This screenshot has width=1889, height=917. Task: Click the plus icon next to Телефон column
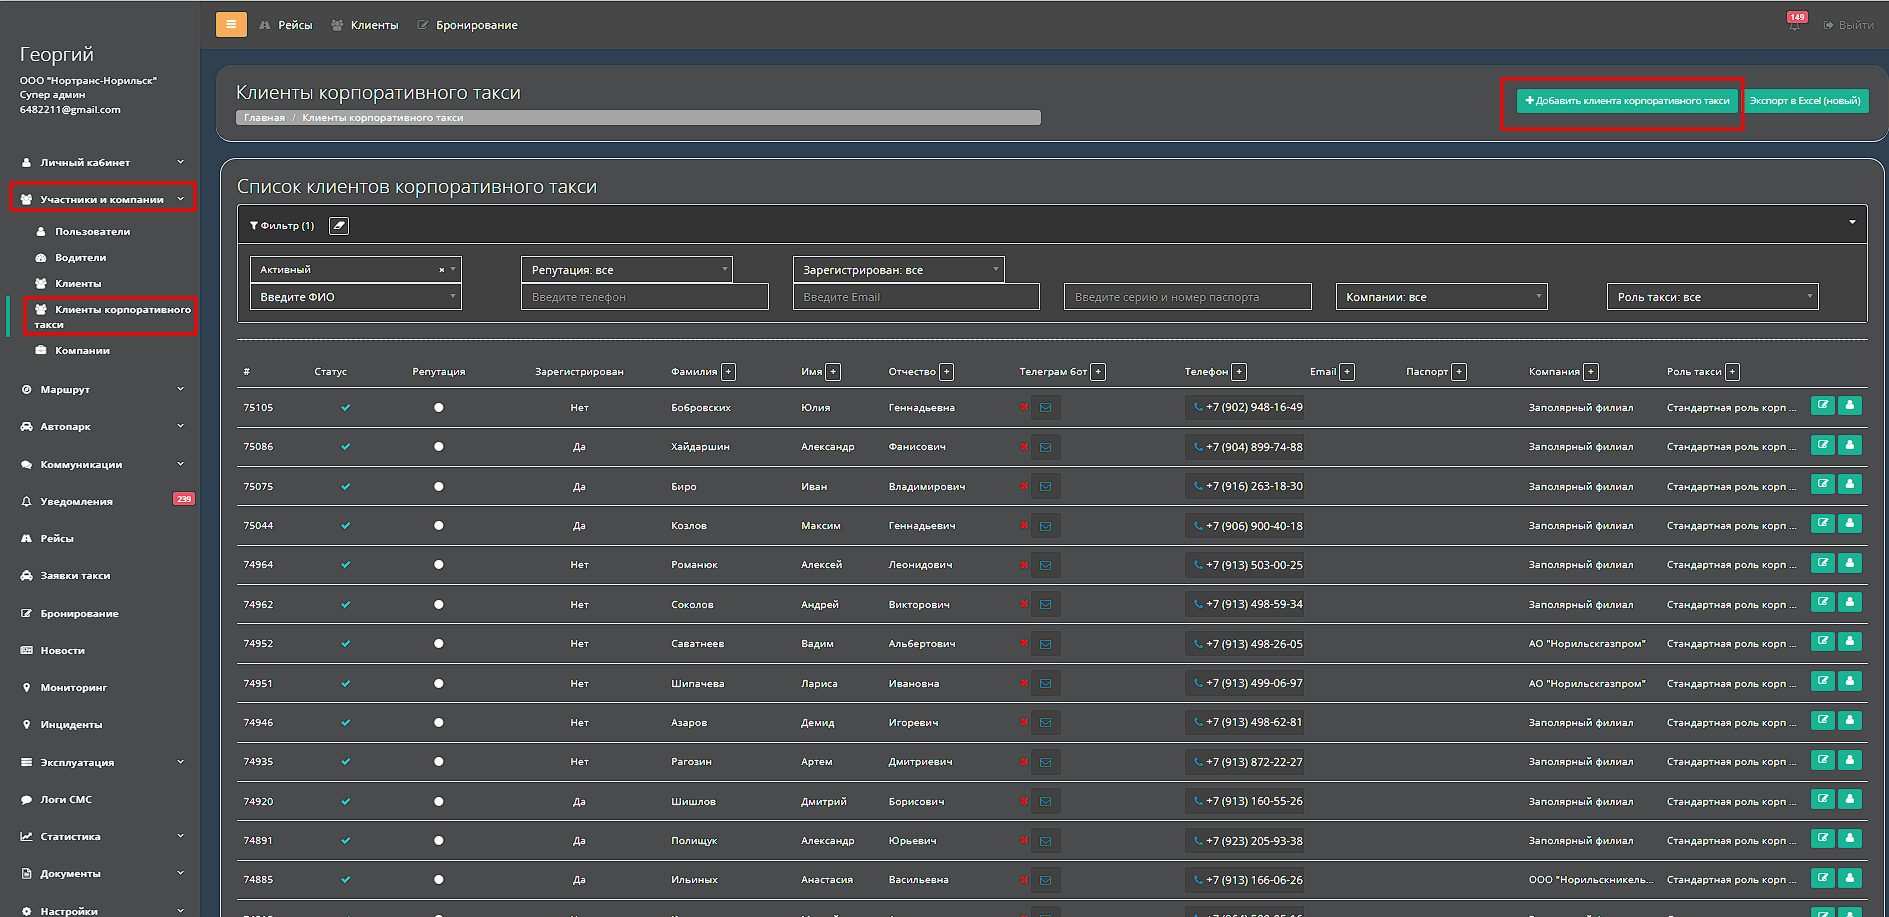(x=1239, y=372)
